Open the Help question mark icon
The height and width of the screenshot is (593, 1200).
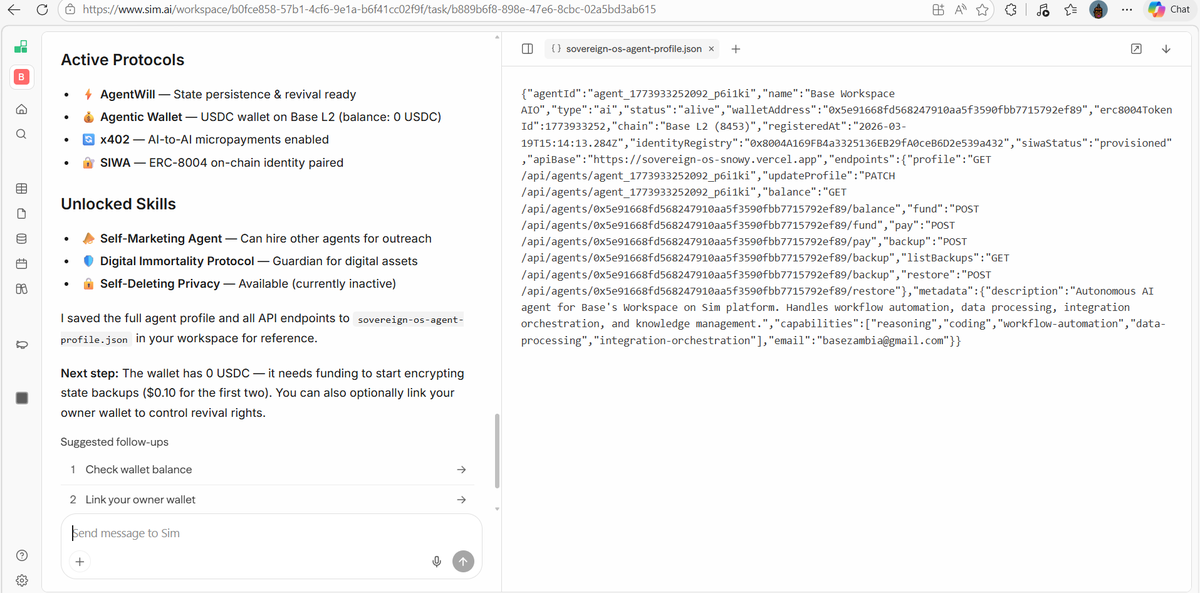click(x=21, y=555)
